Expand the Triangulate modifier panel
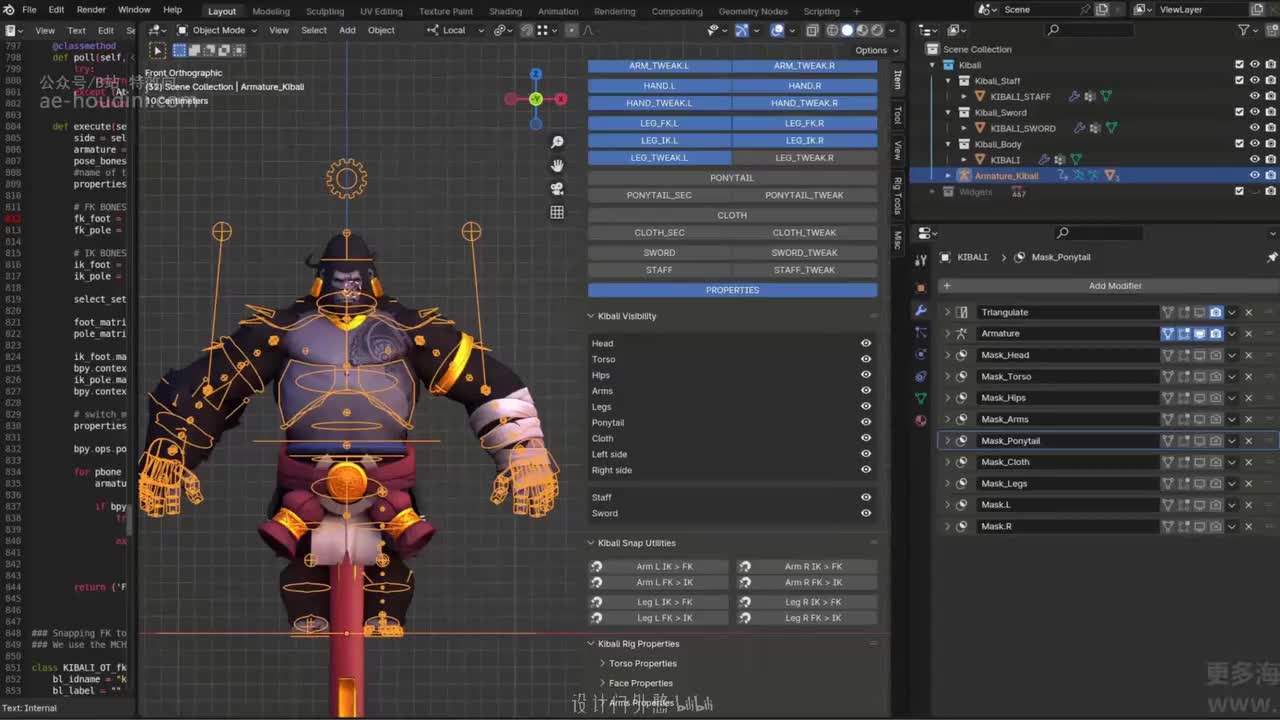Viewport: 1280px width, 720px height. (947, 312)
